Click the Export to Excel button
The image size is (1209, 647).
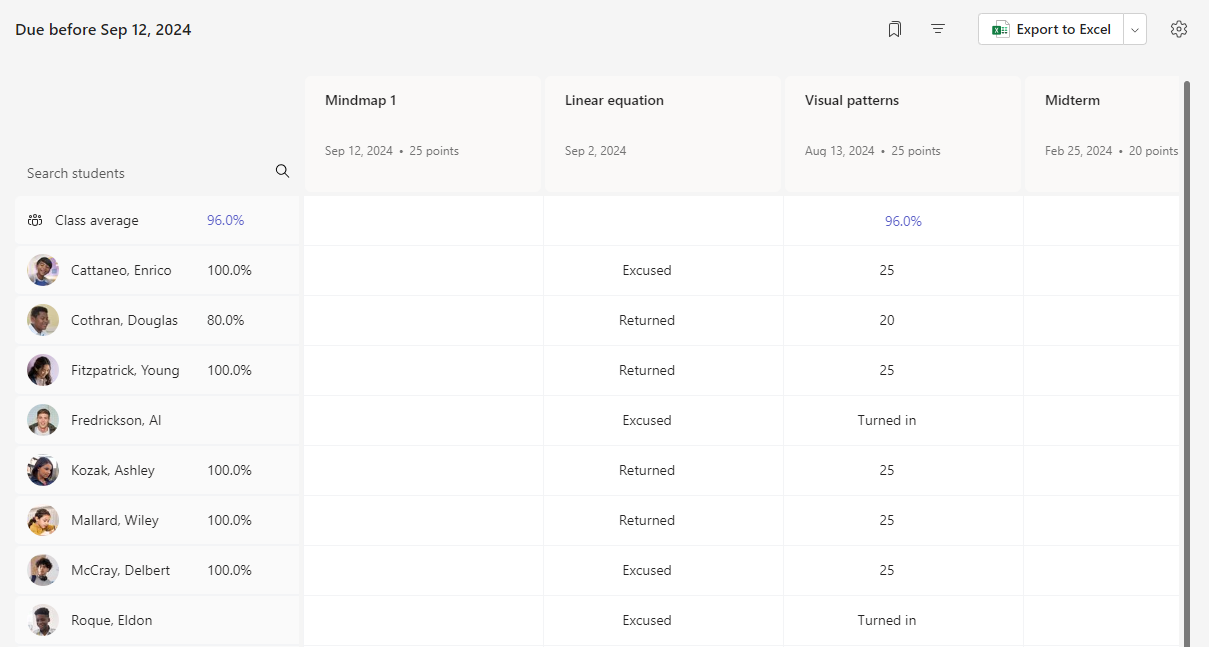tap(1051, 30)
